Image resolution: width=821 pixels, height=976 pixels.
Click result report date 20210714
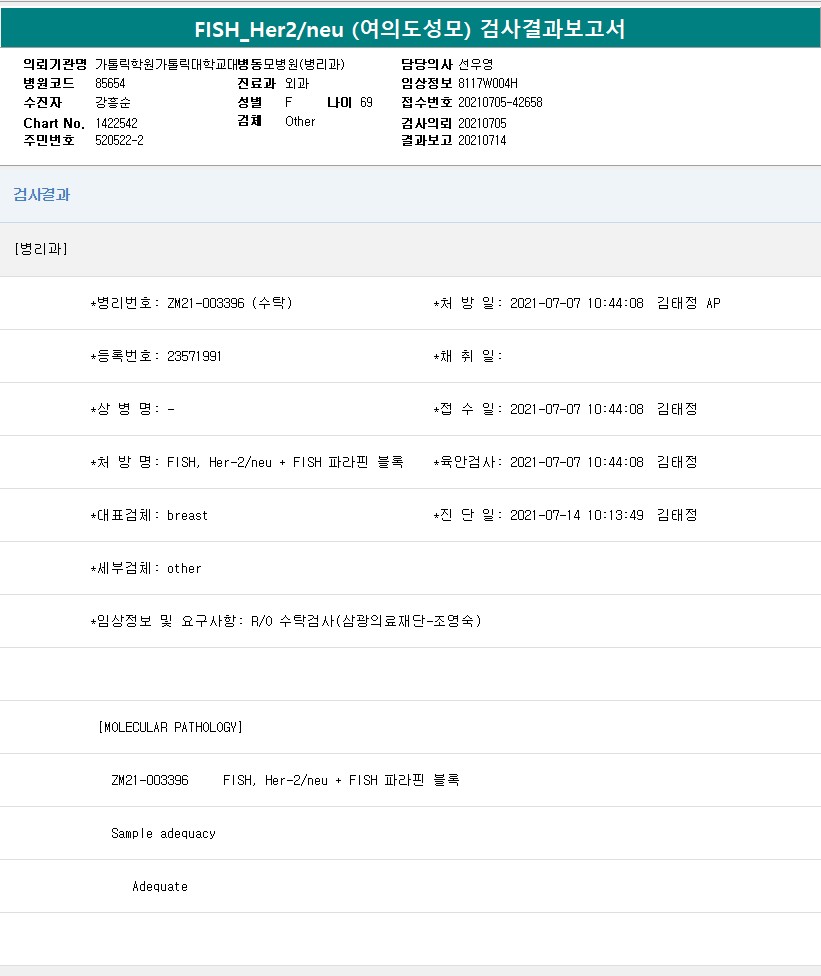(x=482, y=141)
